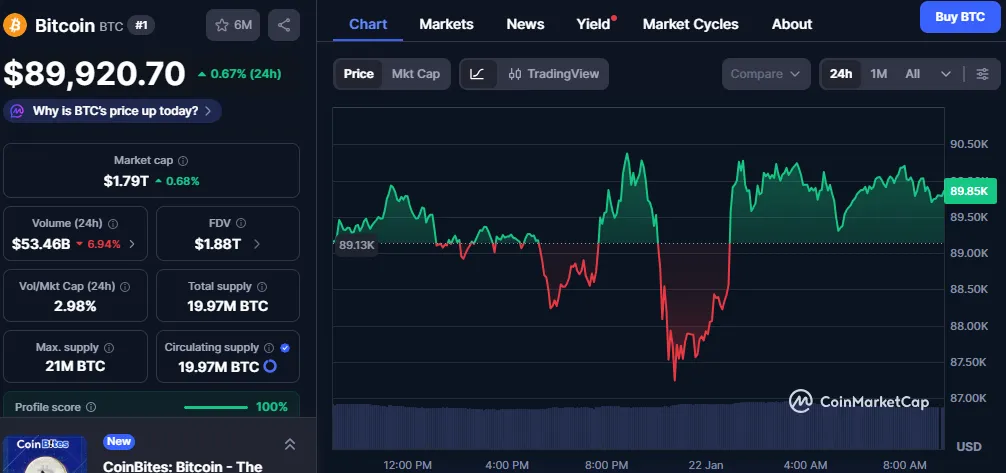1006x473 pixels.
Task: Select the 24h time range
Action: 840,74
